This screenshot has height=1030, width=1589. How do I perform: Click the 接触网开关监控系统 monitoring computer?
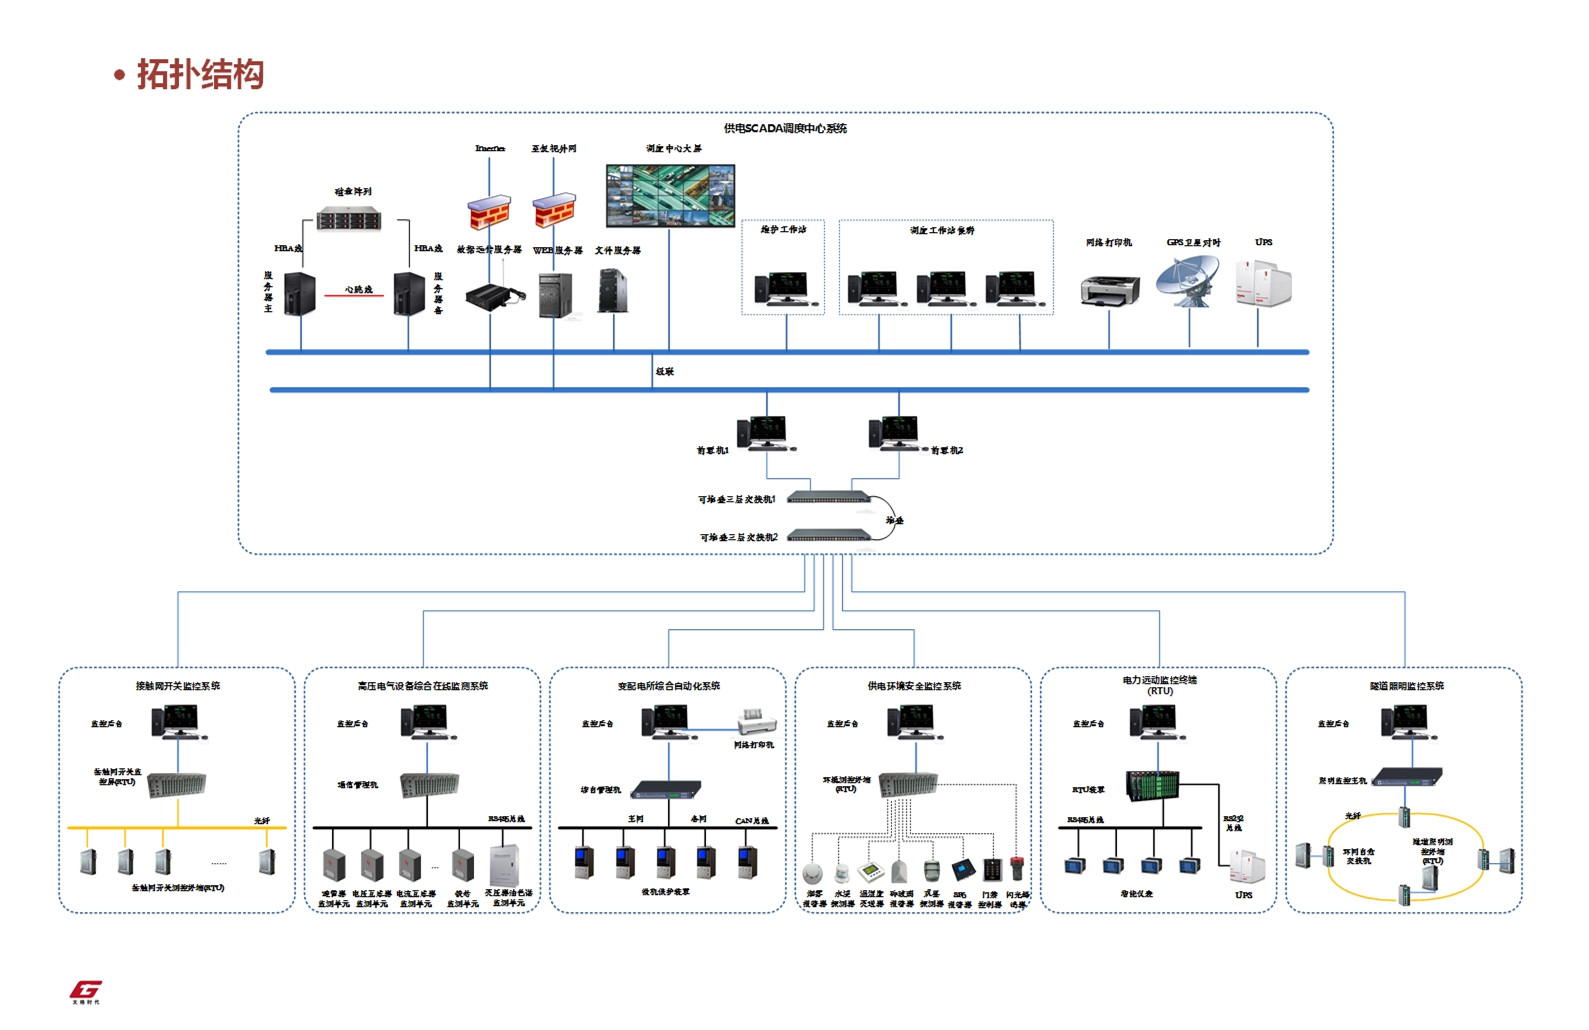pos(176,721)
